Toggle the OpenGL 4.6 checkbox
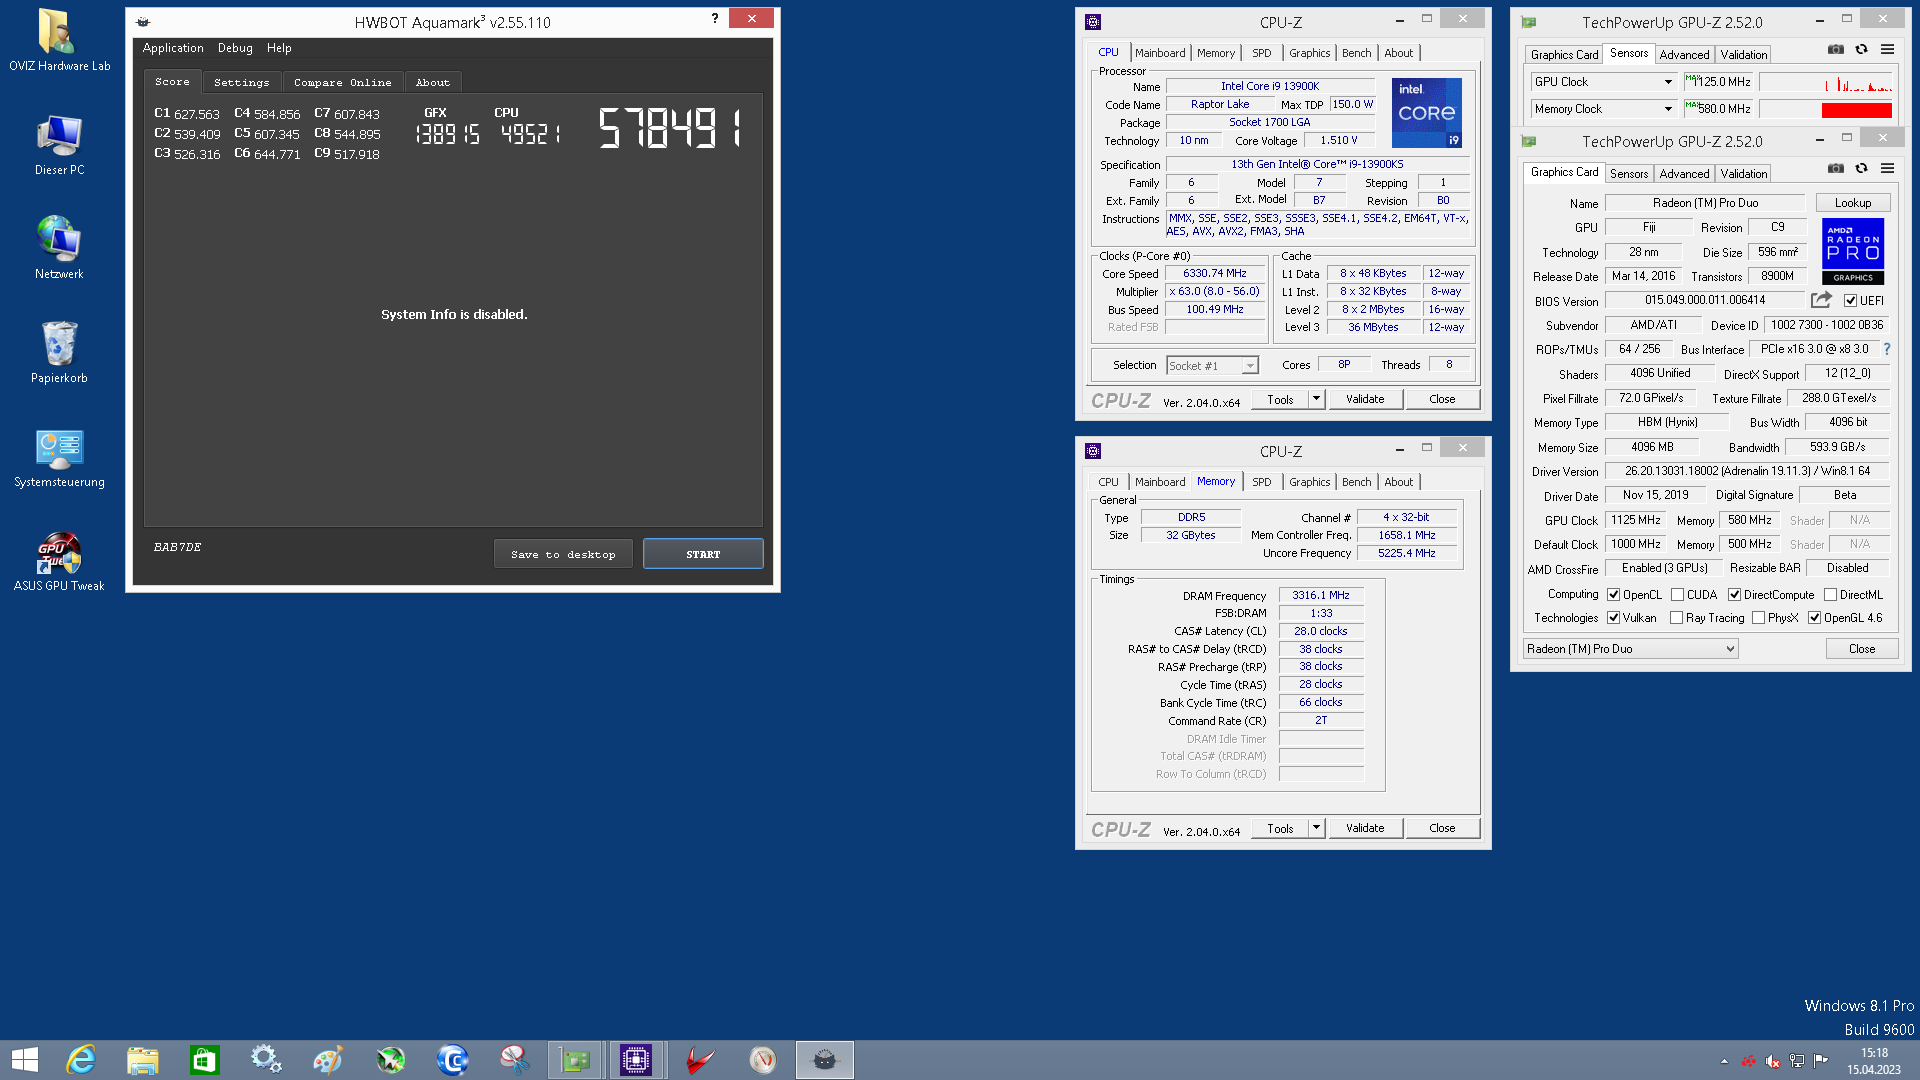1920x1080 pixels. pyautogui.click(x=1814, y=618)
